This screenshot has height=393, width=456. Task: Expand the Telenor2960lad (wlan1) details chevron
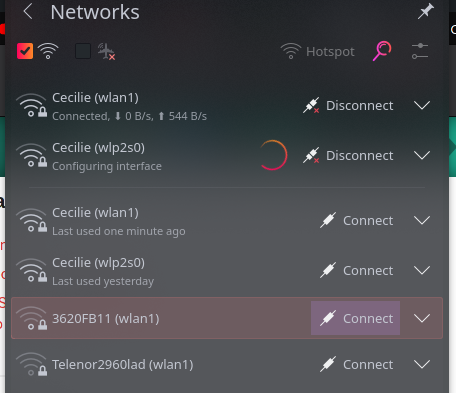[x=422, y=364]
